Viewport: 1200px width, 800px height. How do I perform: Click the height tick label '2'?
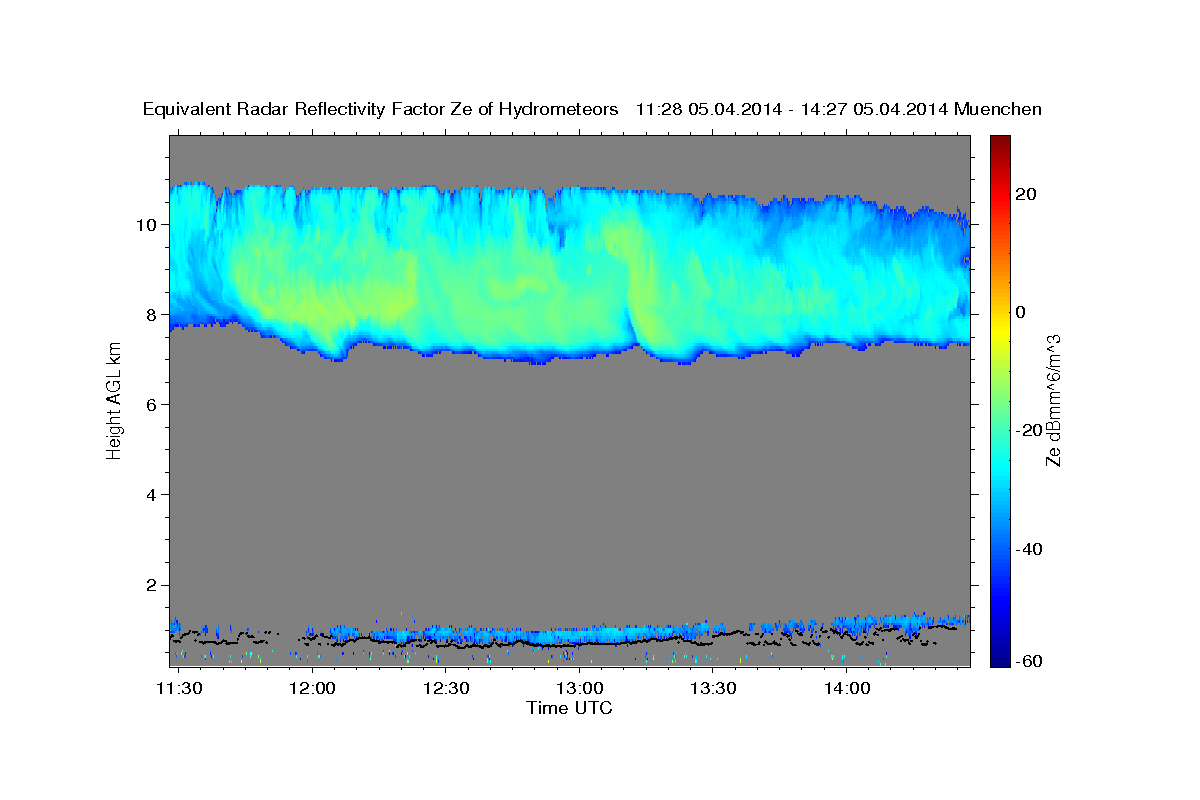(x=153, y=585)
